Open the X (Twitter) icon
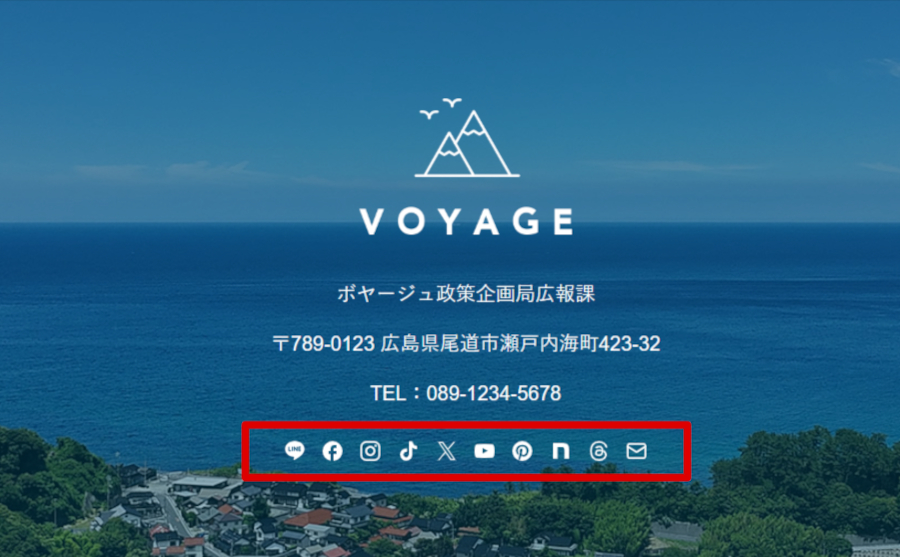Screen dimensions: 900x557 447,451
